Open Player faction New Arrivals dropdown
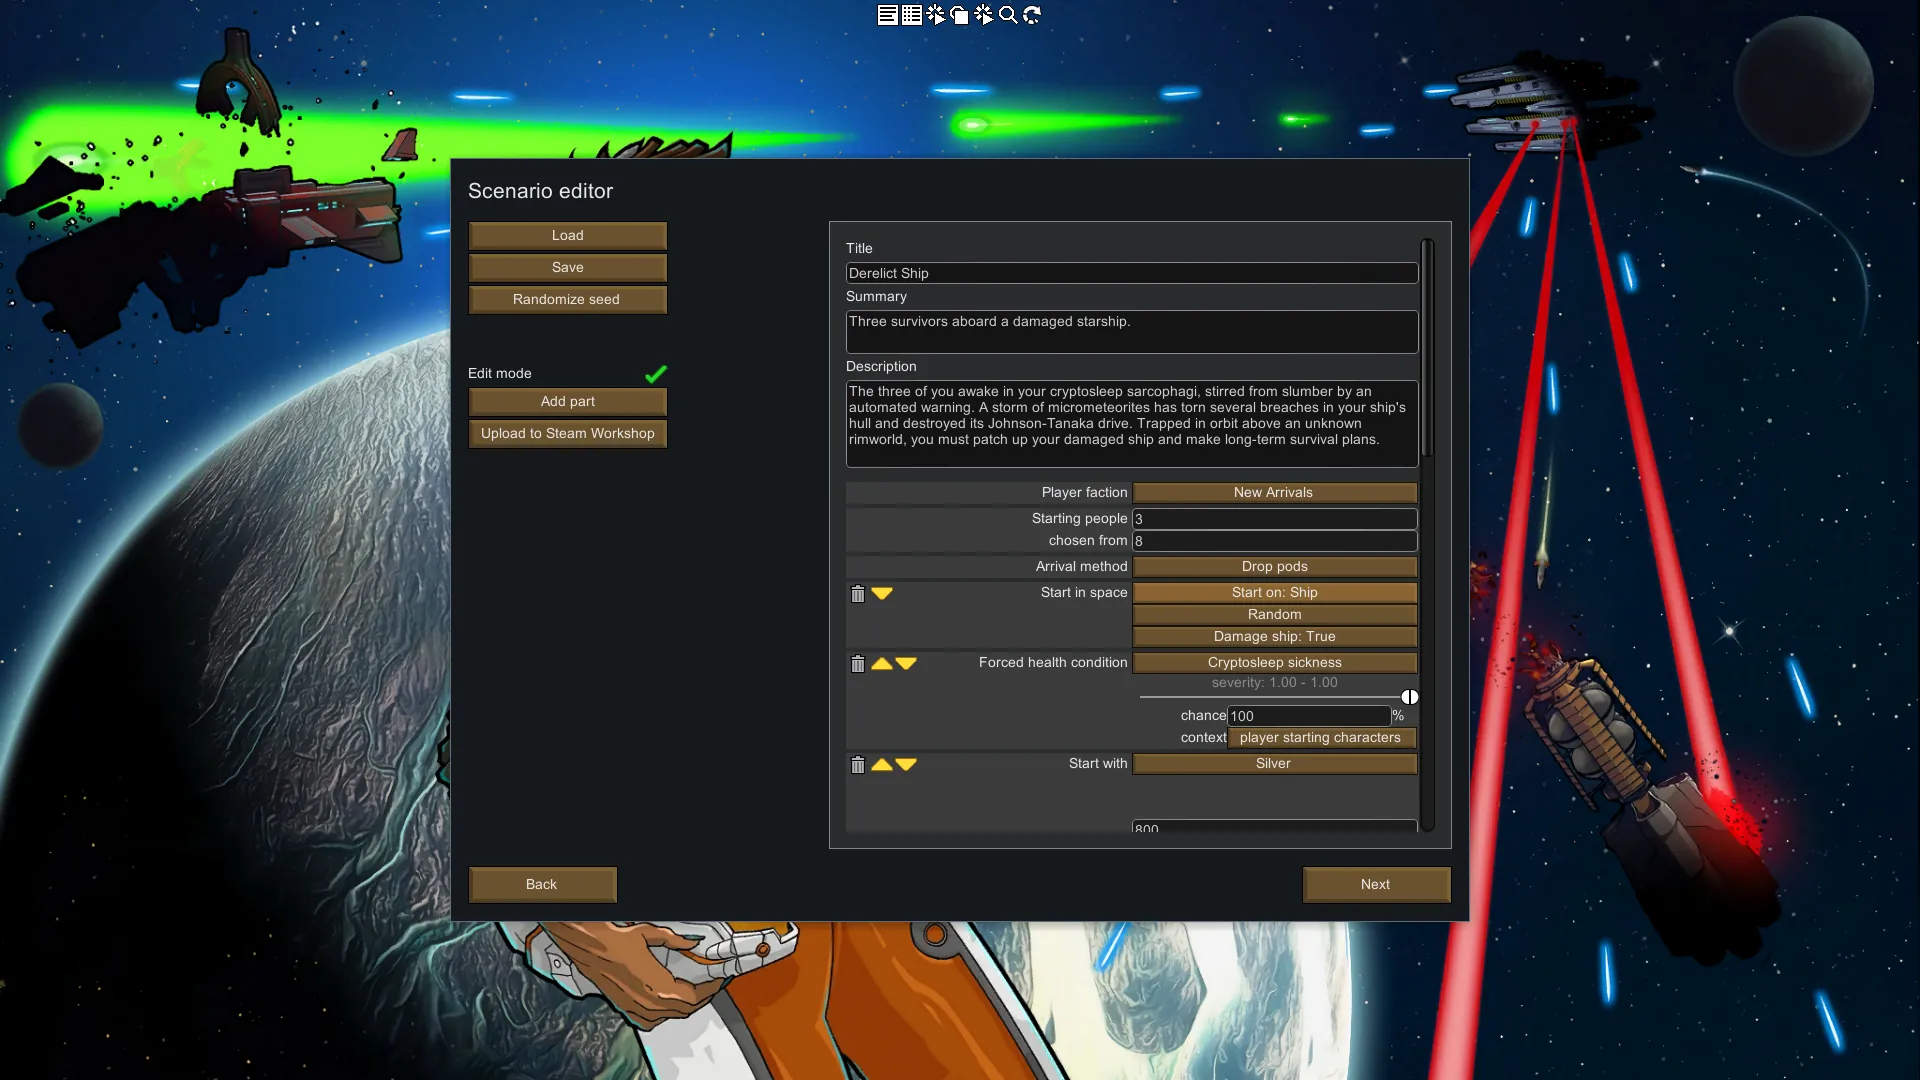The height and width of the screenshot is (1080, 1920). click(x=1274, y=493)
